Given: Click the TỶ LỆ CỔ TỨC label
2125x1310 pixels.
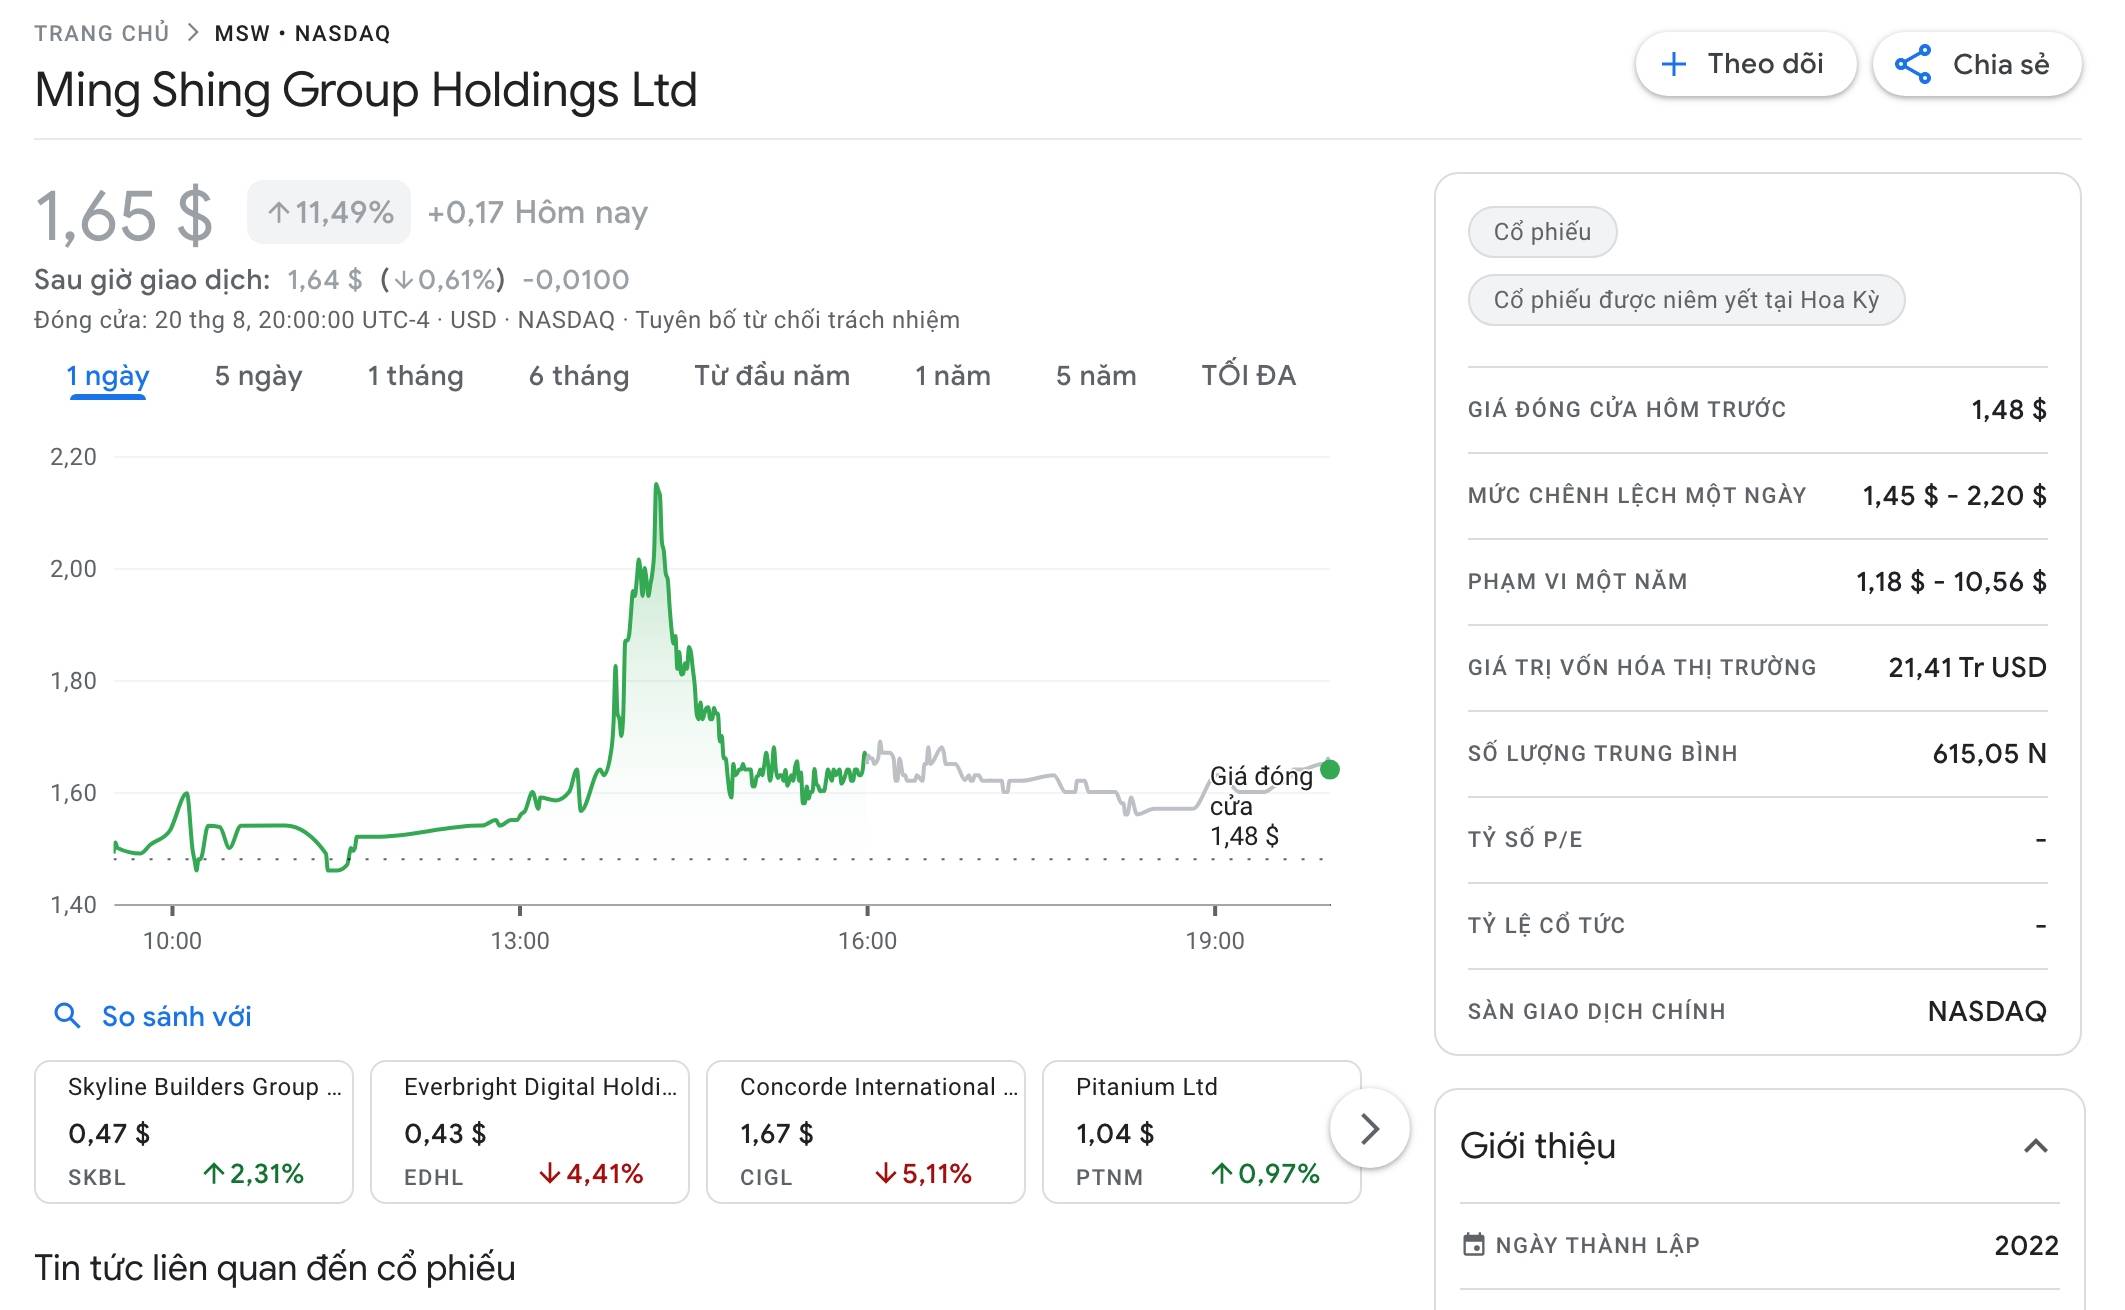Looking at the screenshot, I should [1546, 926].
